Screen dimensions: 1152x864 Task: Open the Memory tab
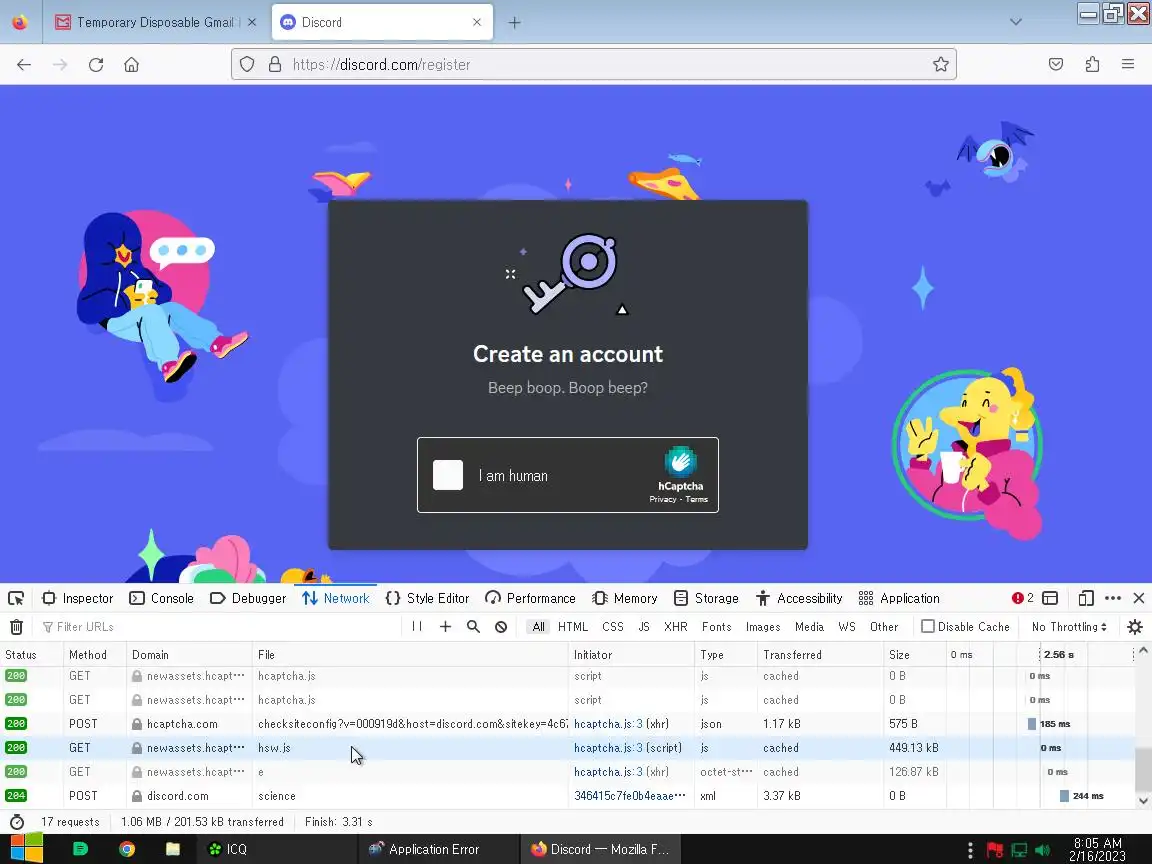[624, 598]
